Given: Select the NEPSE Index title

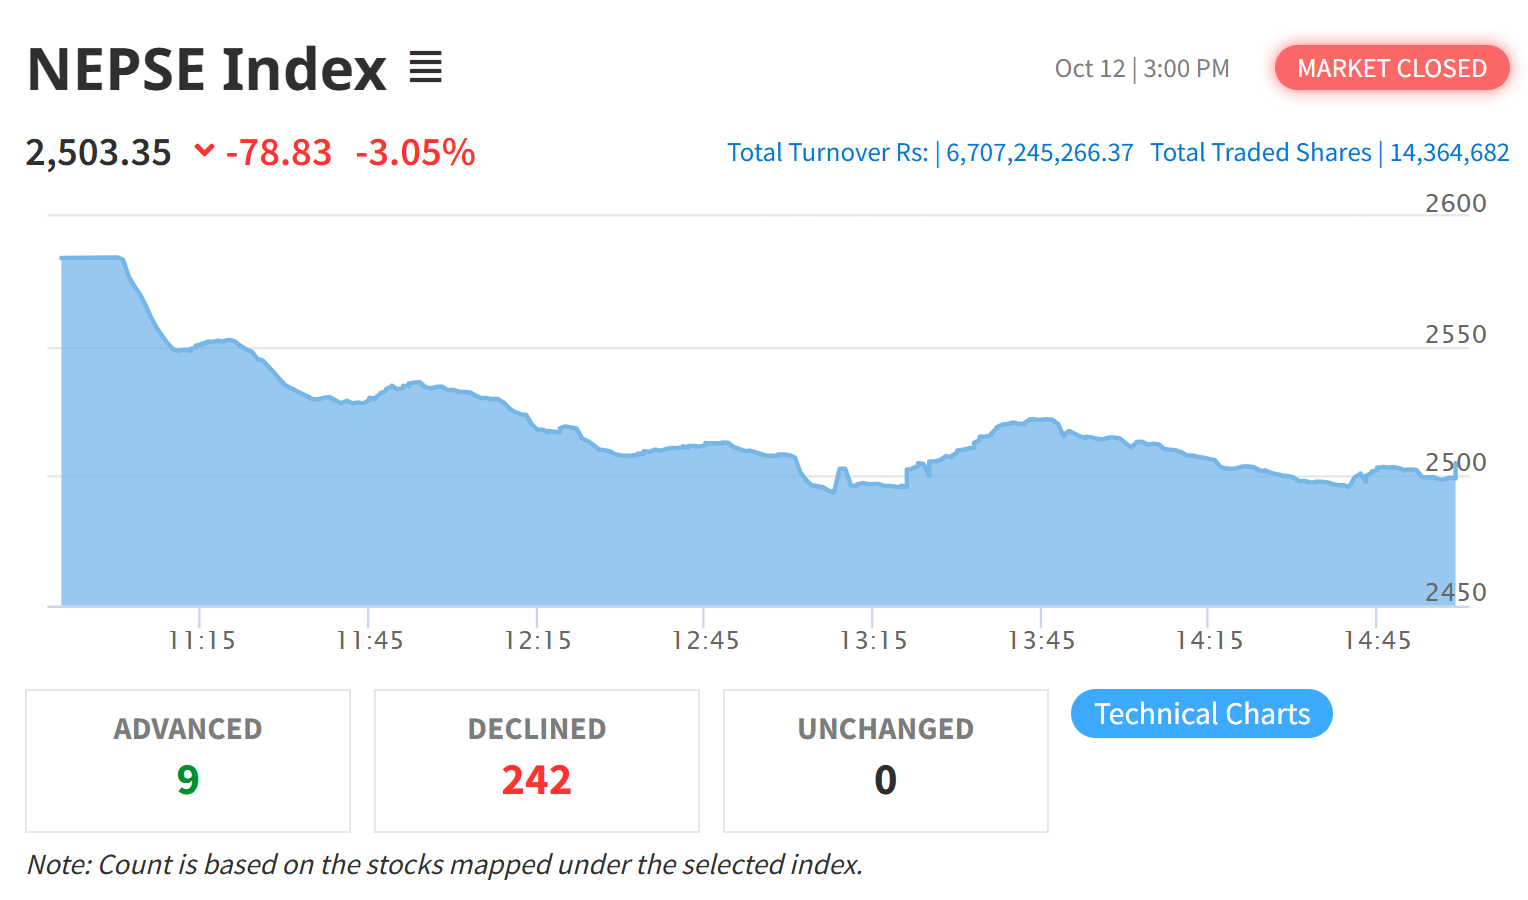Looking at the screenshot, I should coord(206,69).
